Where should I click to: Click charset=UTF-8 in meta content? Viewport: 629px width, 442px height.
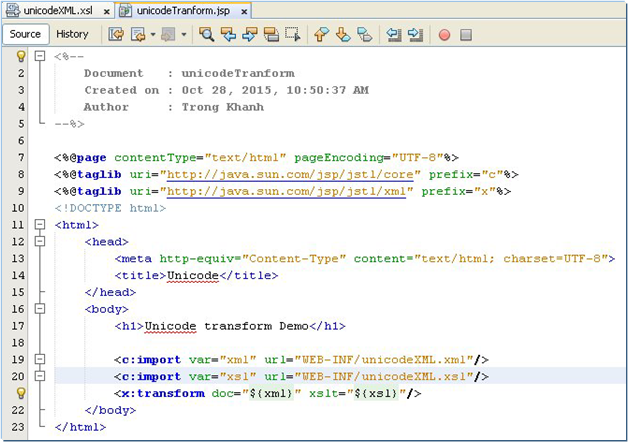tap(552, 259)
